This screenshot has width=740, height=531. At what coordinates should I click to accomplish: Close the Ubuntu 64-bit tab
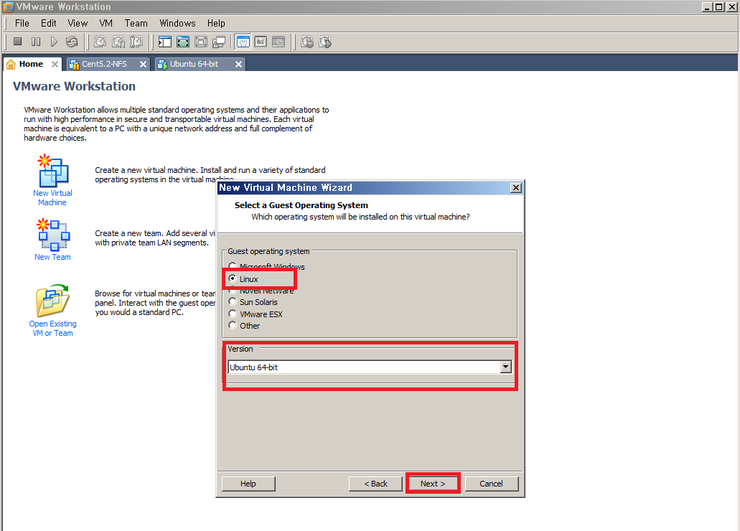click(239, 64)
